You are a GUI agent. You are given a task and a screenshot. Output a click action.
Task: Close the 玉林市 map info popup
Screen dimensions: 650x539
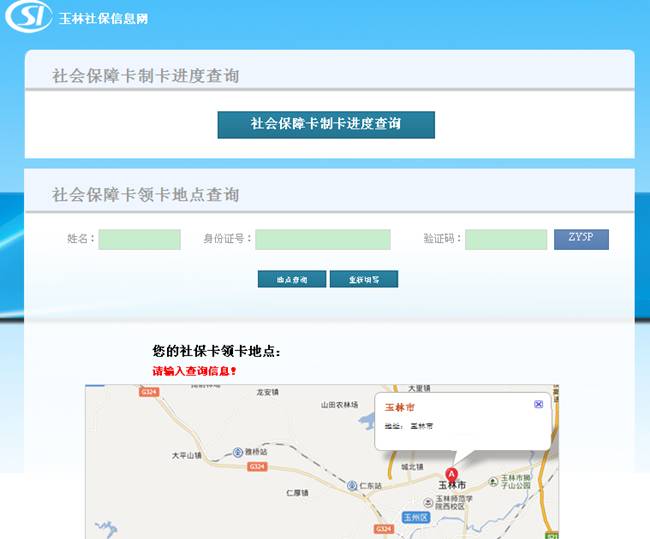point(538,404)
